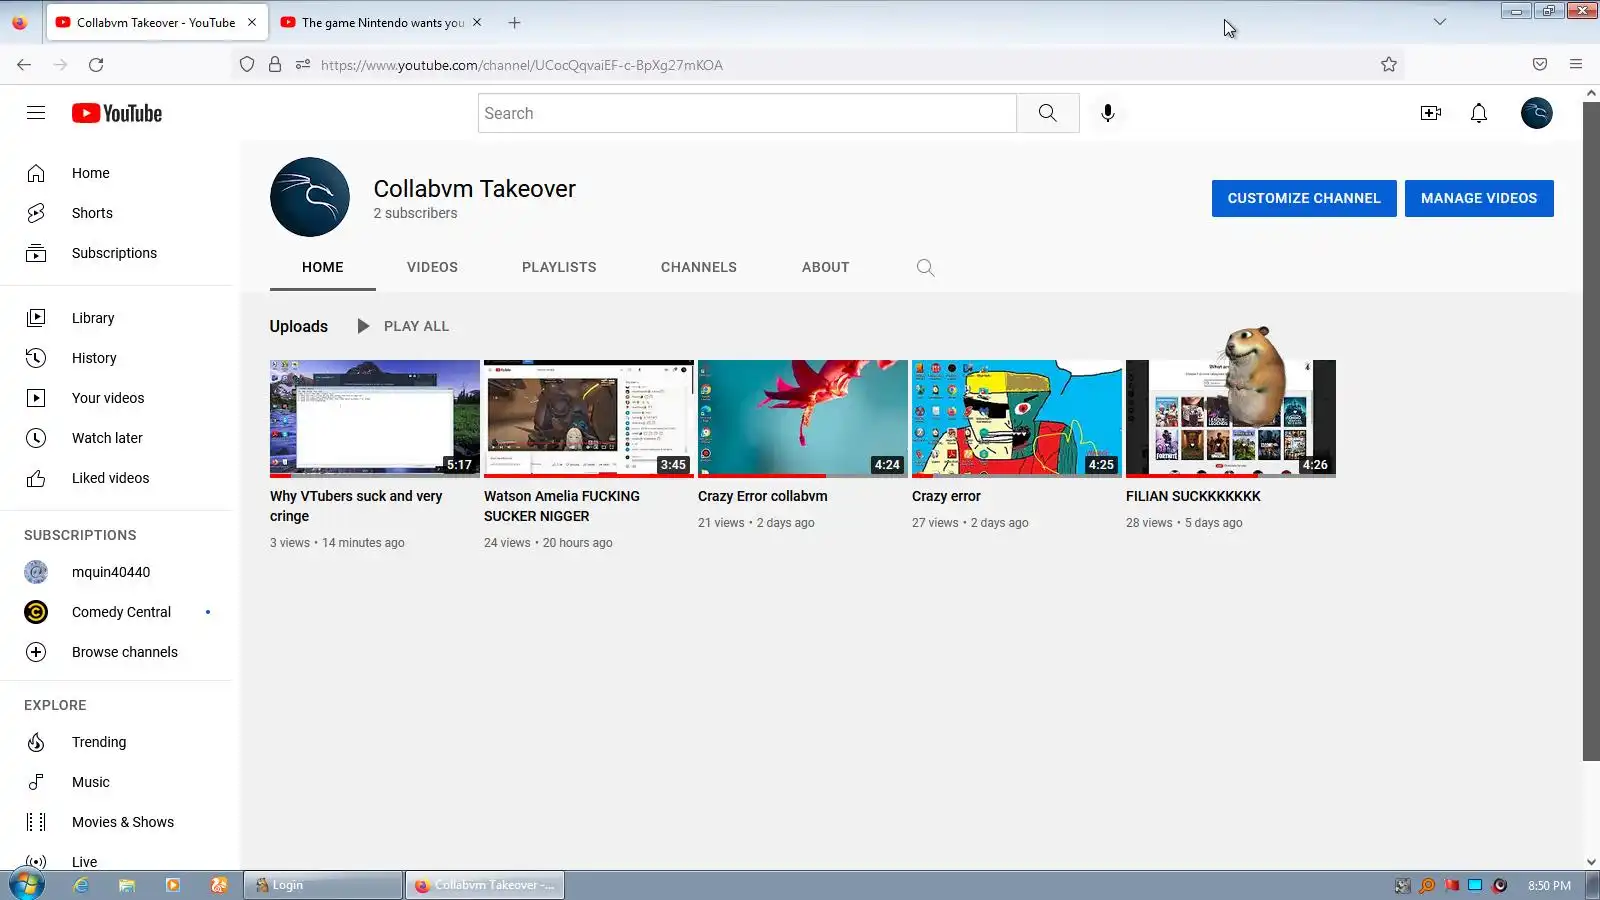Open the YouTube guide hamburger menu
This screenshot has height=900, width=1600.
coord(36,113)
